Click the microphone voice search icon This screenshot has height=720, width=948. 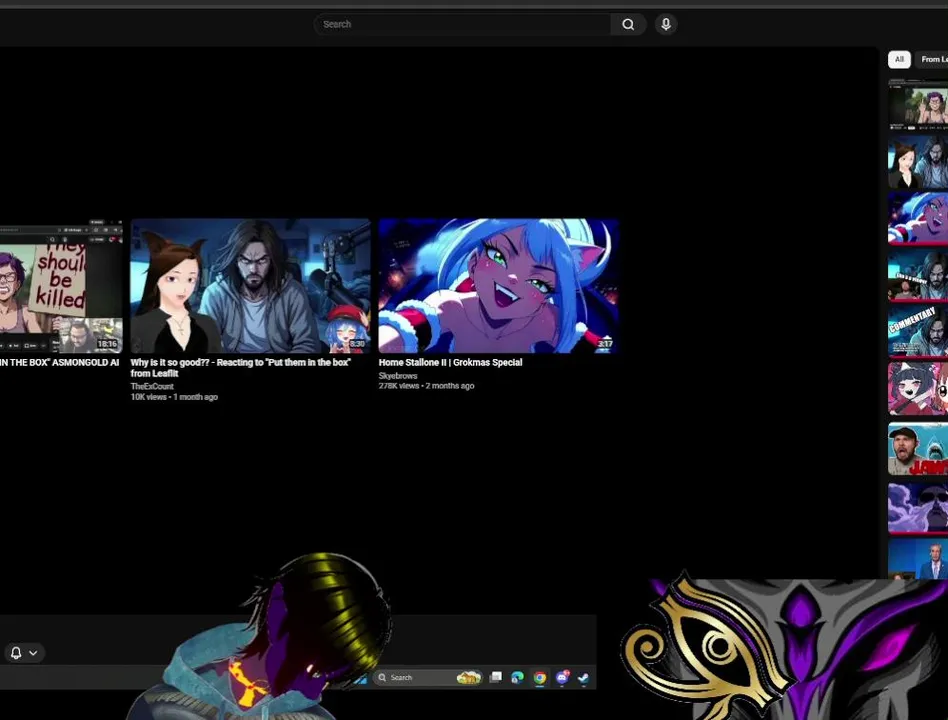pos(666,24)
